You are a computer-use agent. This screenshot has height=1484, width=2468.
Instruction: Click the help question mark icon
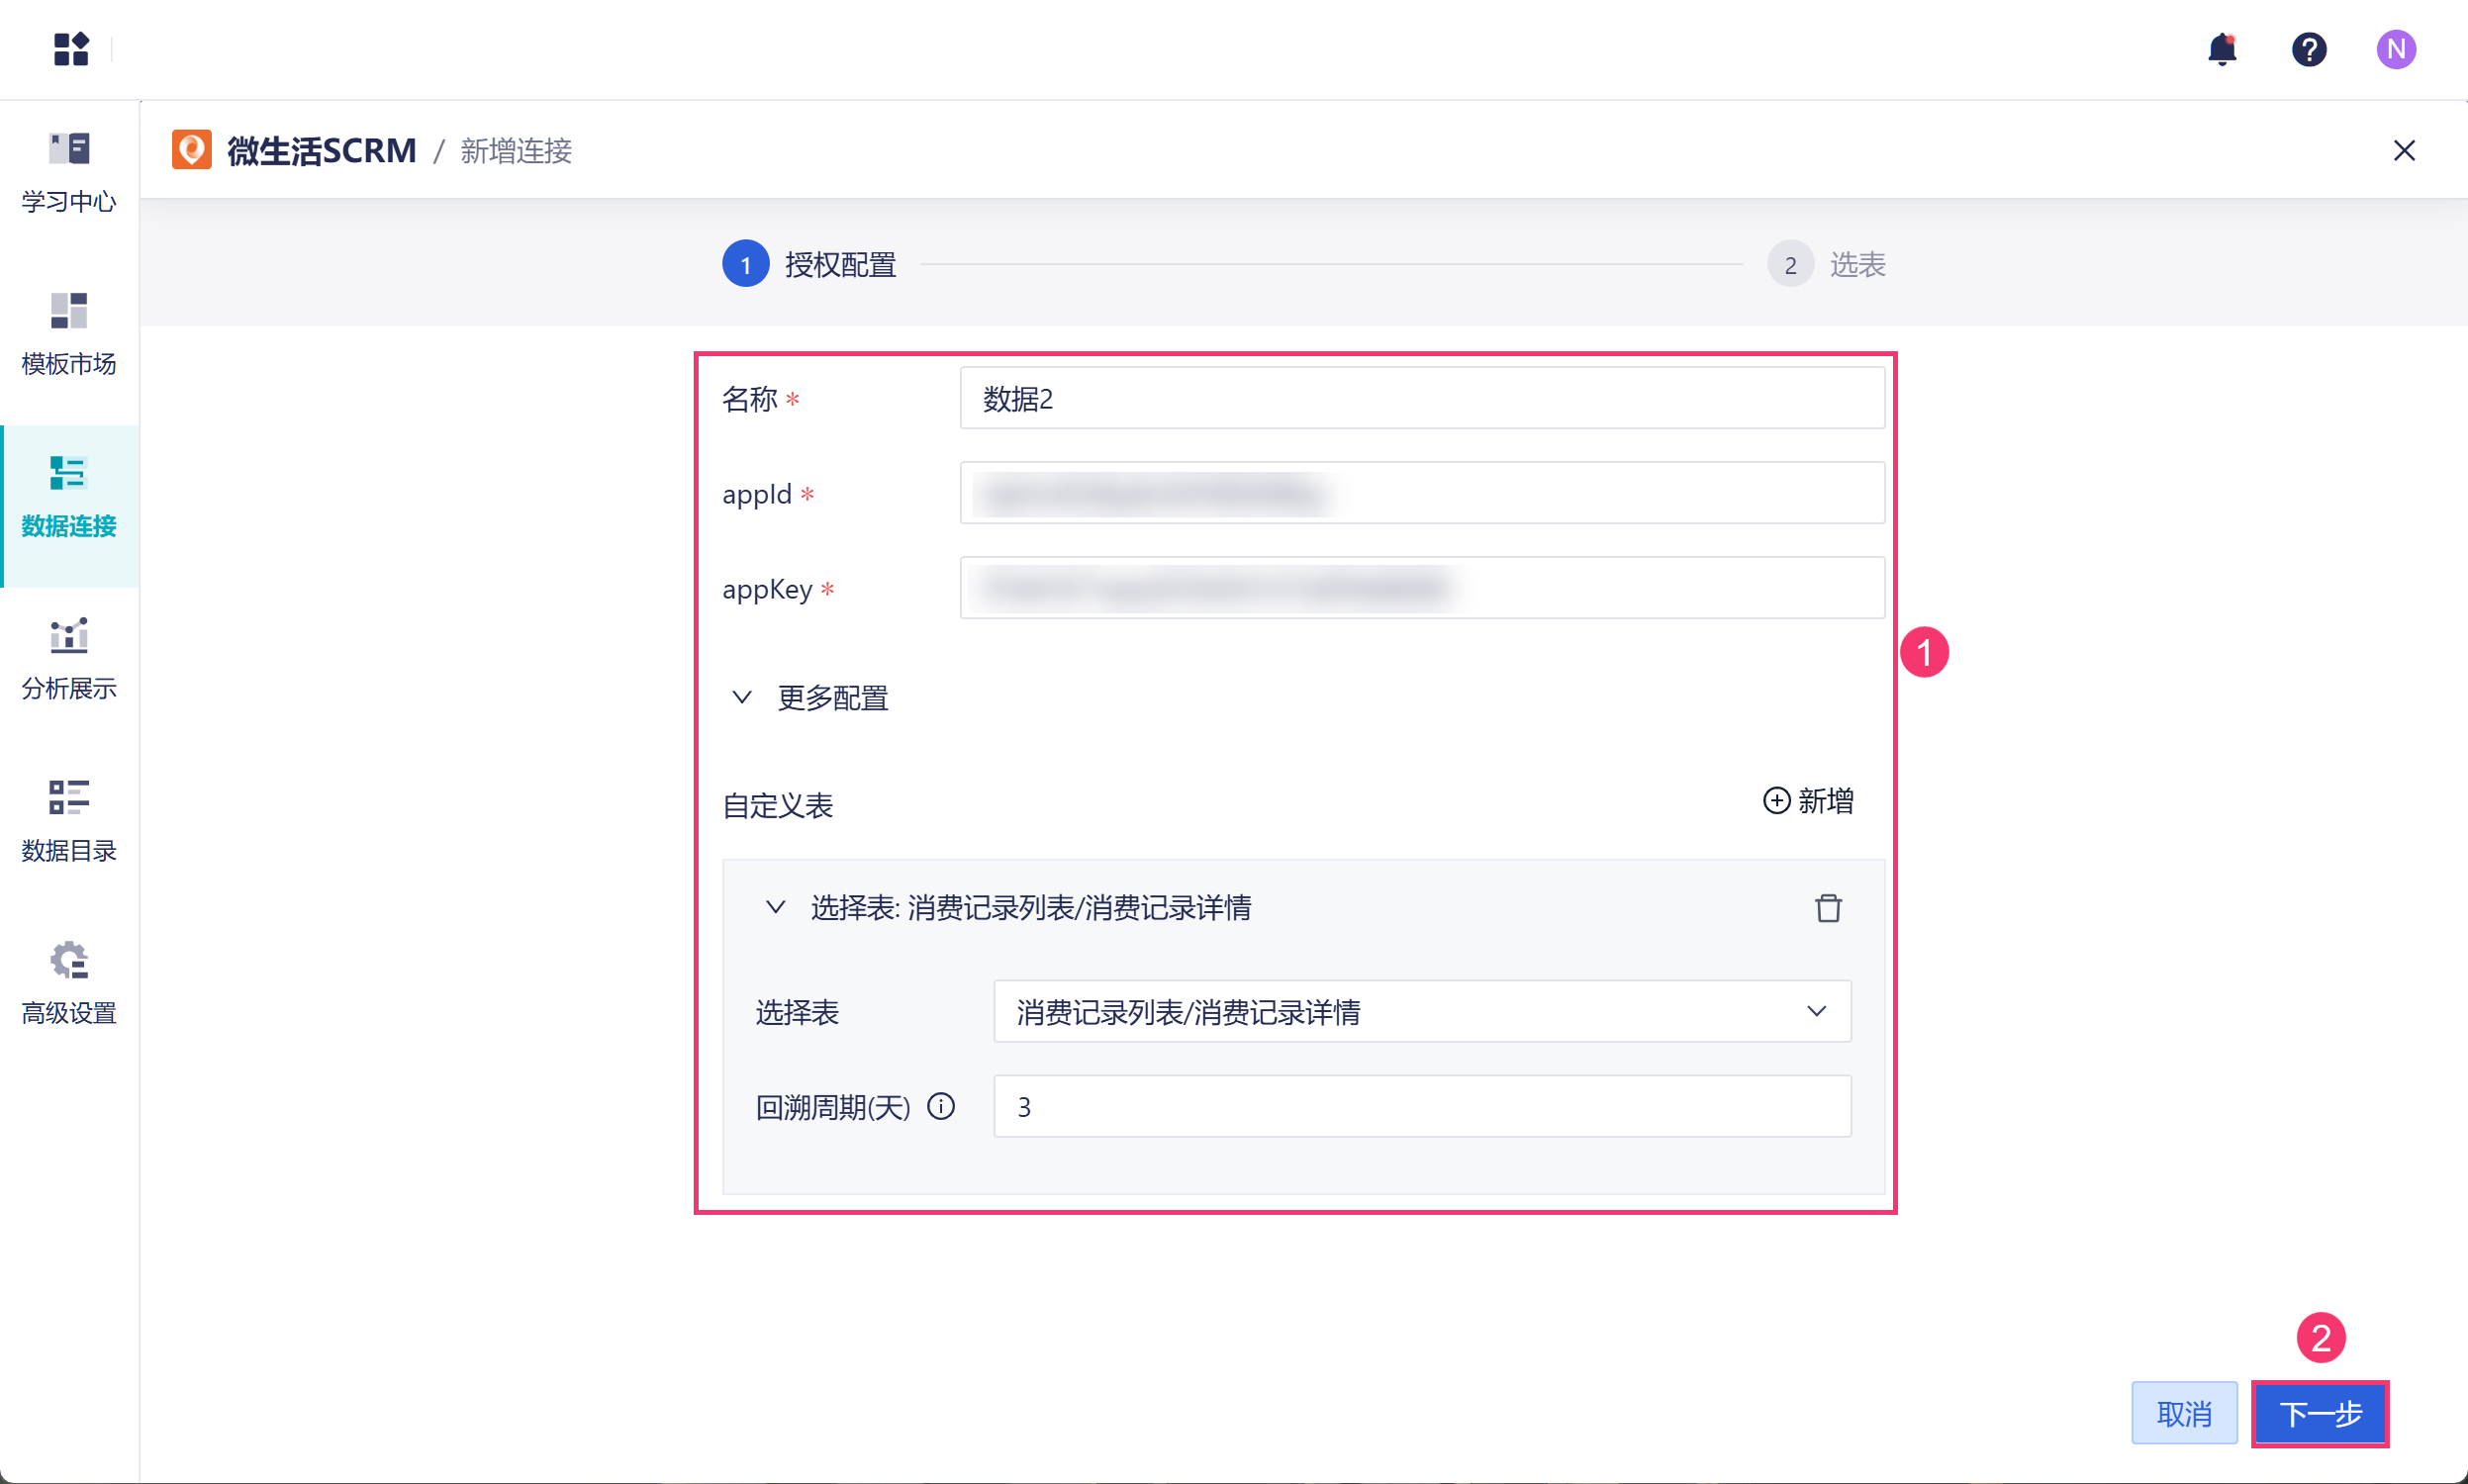(2308, 48)
